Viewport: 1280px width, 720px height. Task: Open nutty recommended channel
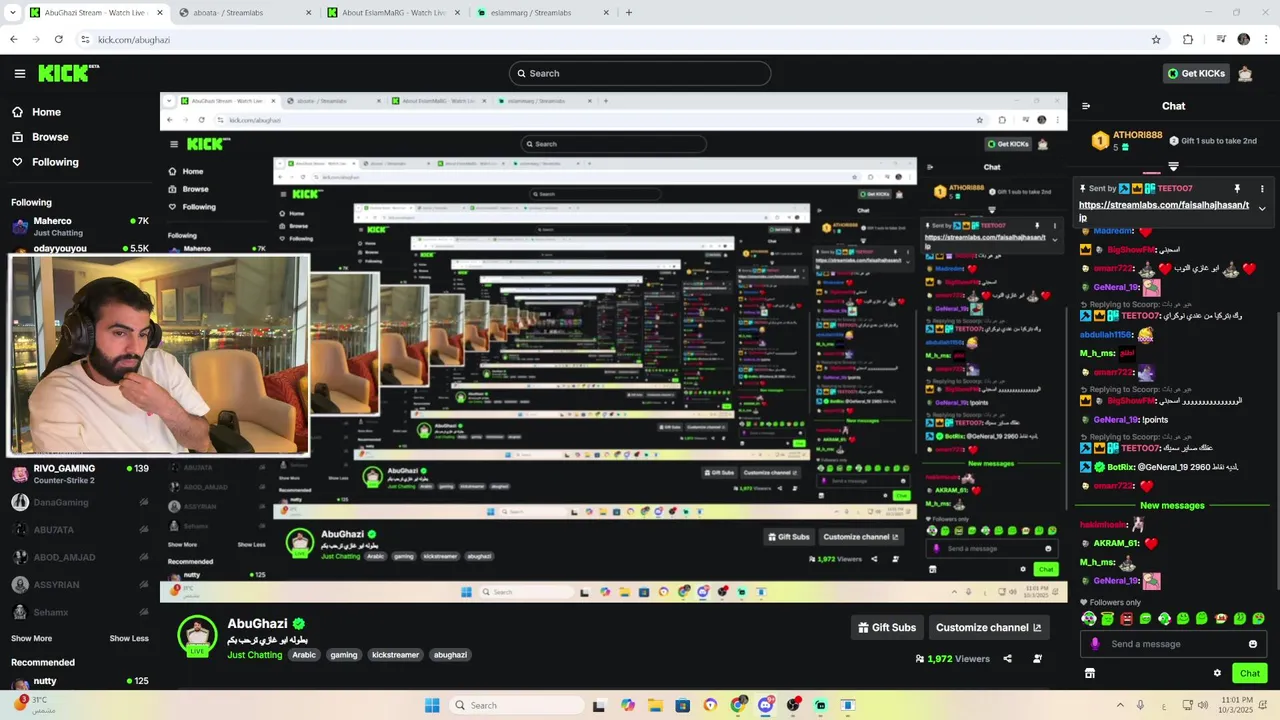(x=80, y=683)
